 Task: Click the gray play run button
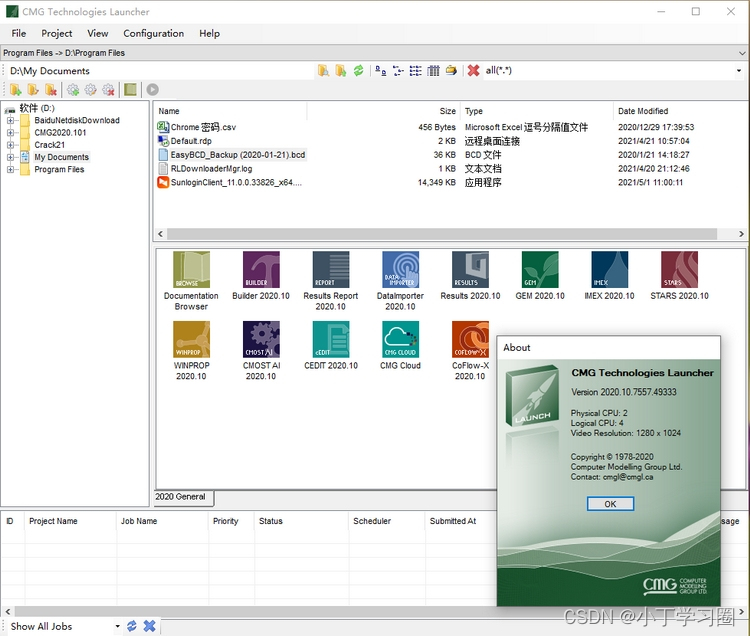click(x=153, y=89)
